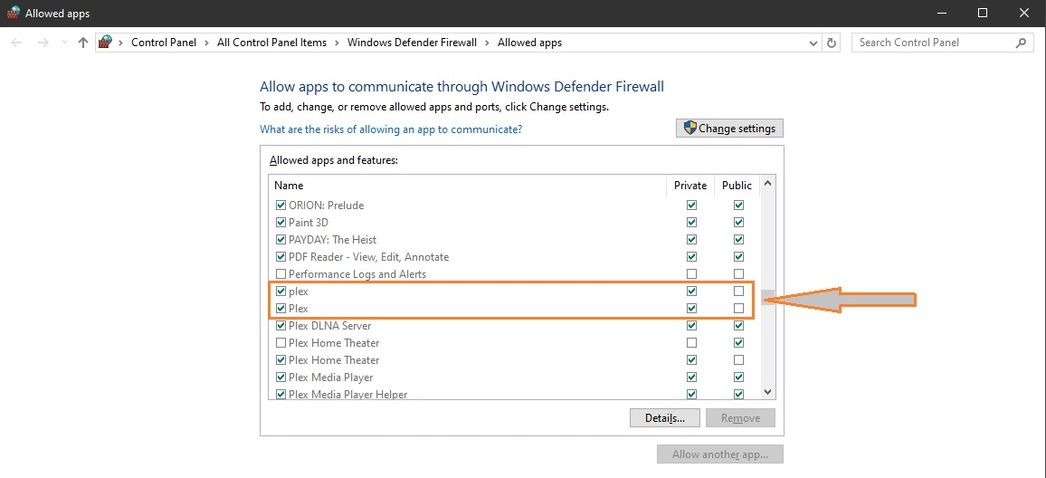This screenshot has width=1046, height=478.
Task: Select the ORION: Prelude row text
Action: coord(326,205)
